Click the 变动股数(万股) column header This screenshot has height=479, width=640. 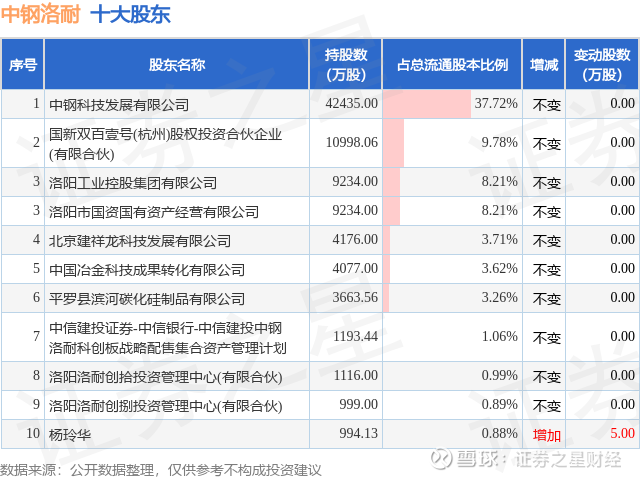pos(602,64)
